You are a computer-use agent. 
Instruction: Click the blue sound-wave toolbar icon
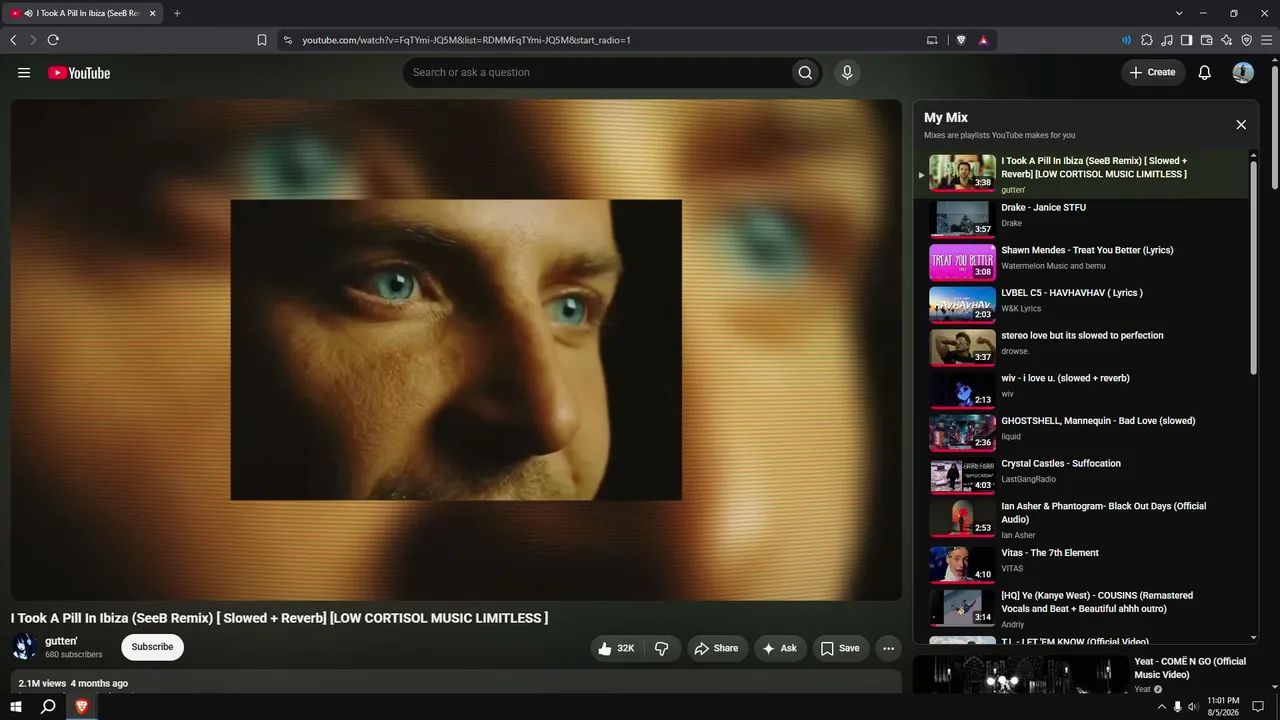tap(1127, 40)
